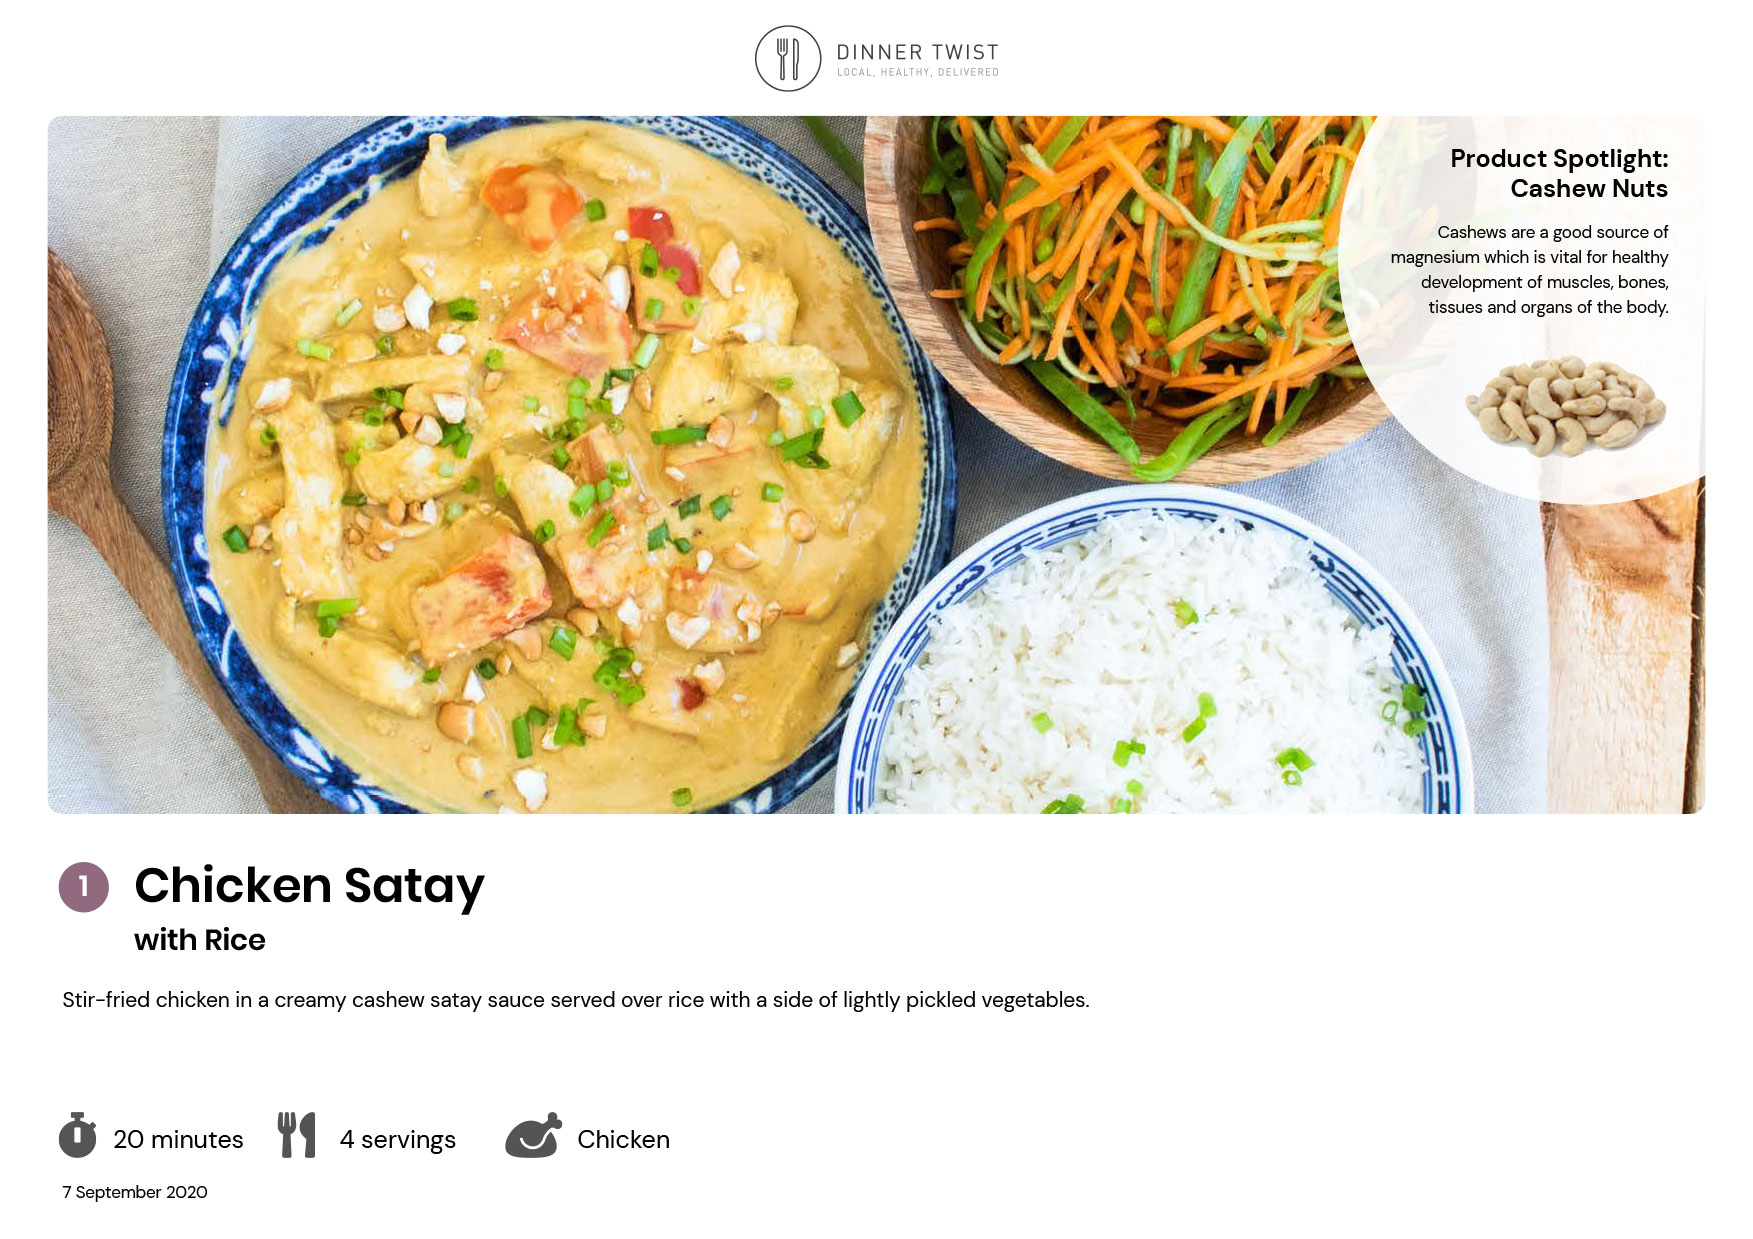Click the Product Spotlight: Cashew Nuts heading
The width and height of the screenshot is (1753, 1239).
[1559, 173]
